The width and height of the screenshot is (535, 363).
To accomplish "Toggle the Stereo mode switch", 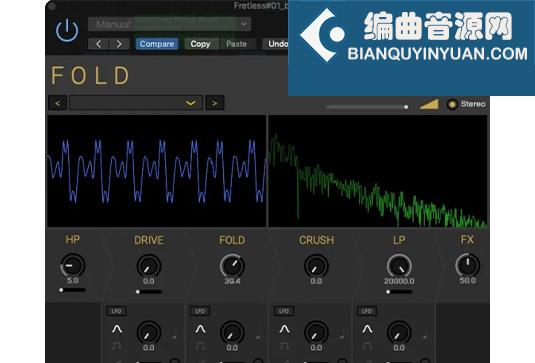I will [452, 104].
